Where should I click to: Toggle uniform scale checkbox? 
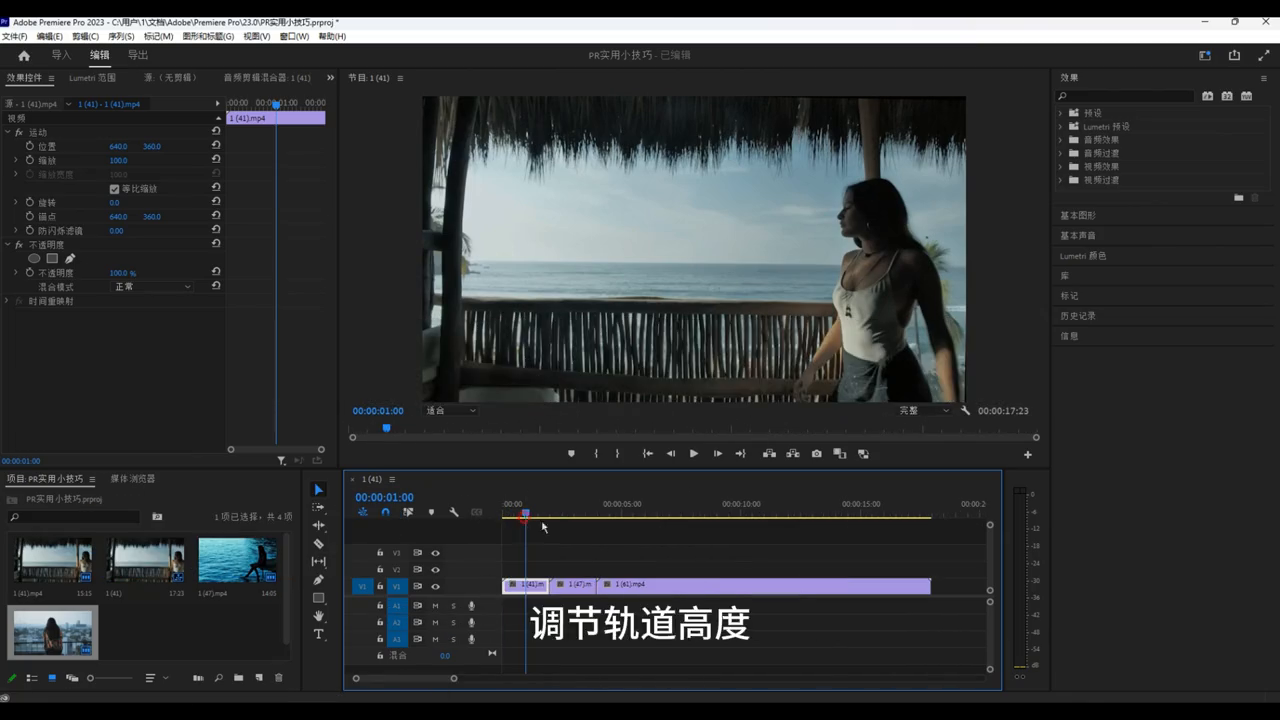point(114,189)
